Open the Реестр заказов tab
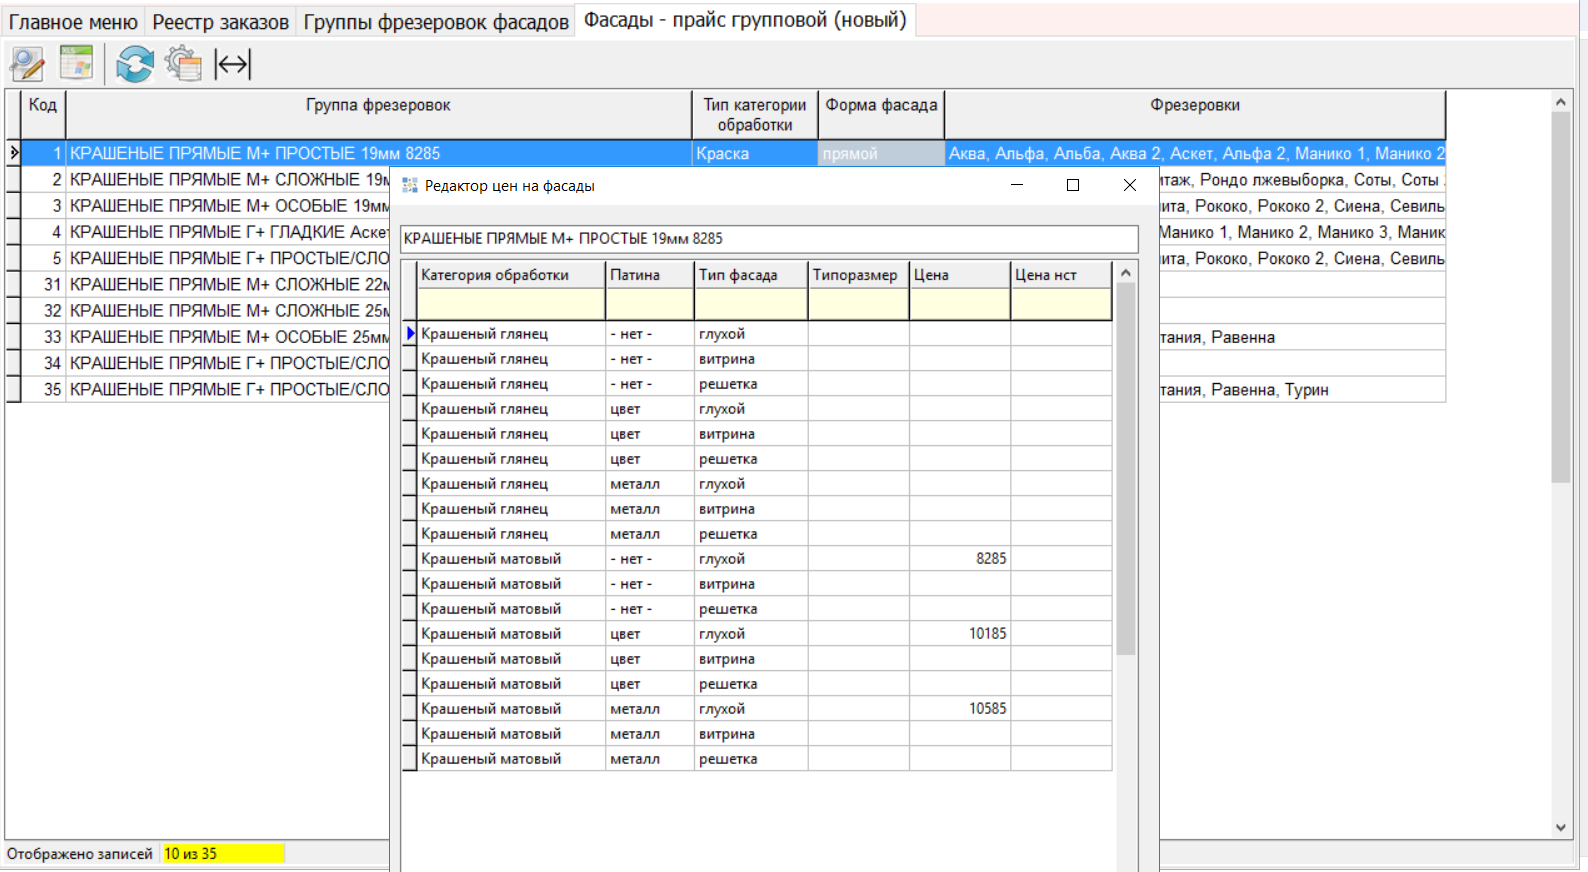Viewport: 1588px width, 872px height. pyautogui.click(x=220, y=22)
